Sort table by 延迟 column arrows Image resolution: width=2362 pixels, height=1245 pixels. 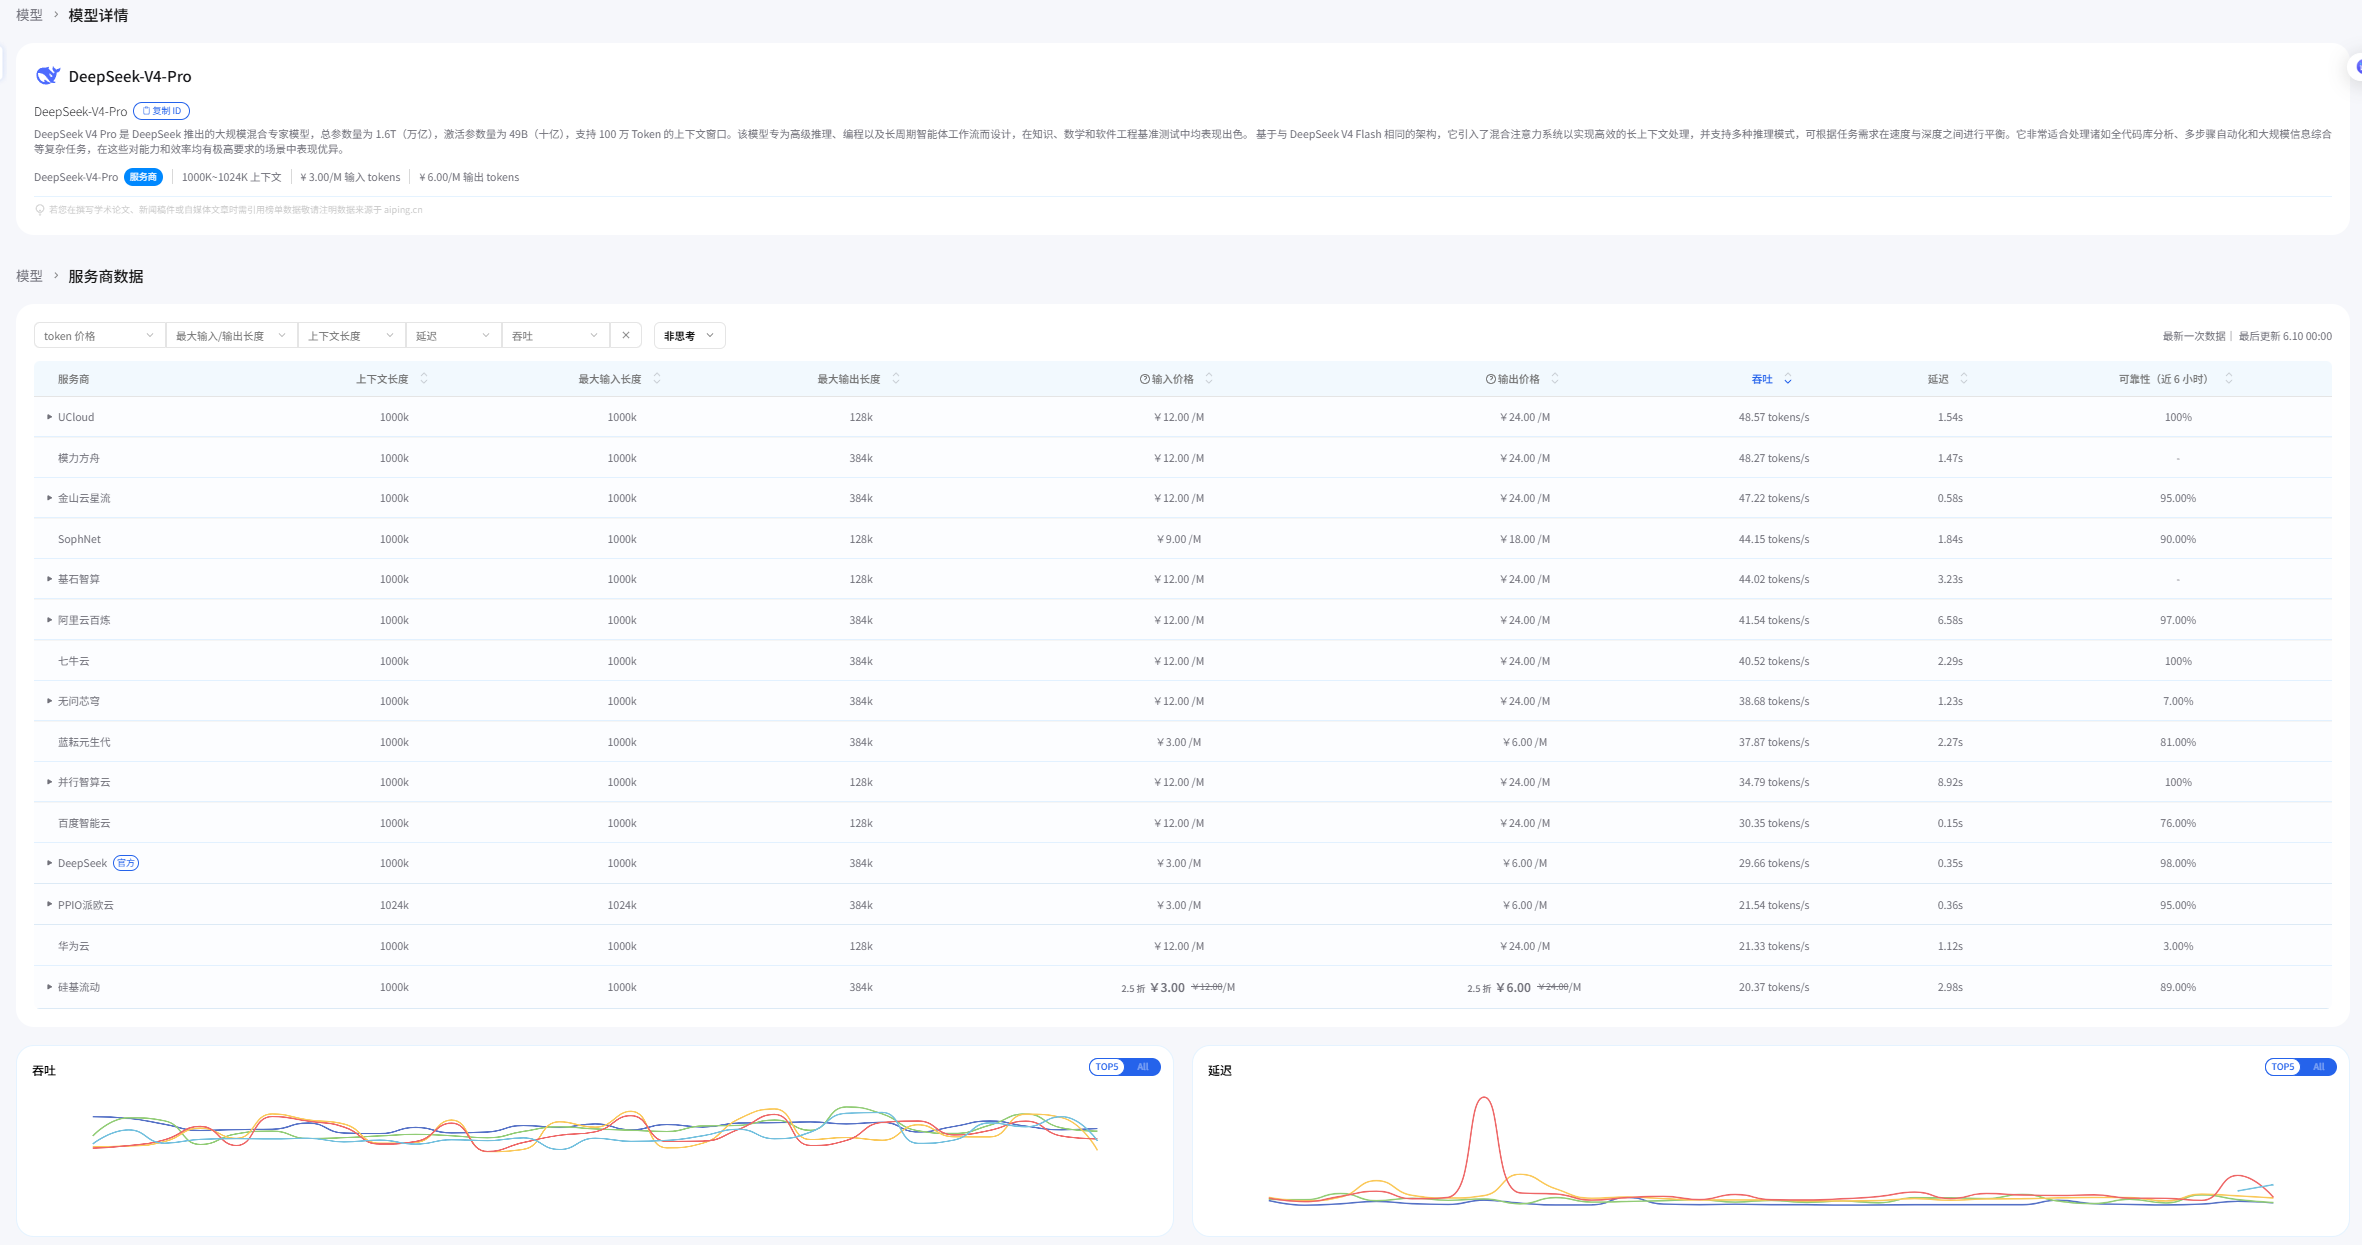(x=1964, y=379)
